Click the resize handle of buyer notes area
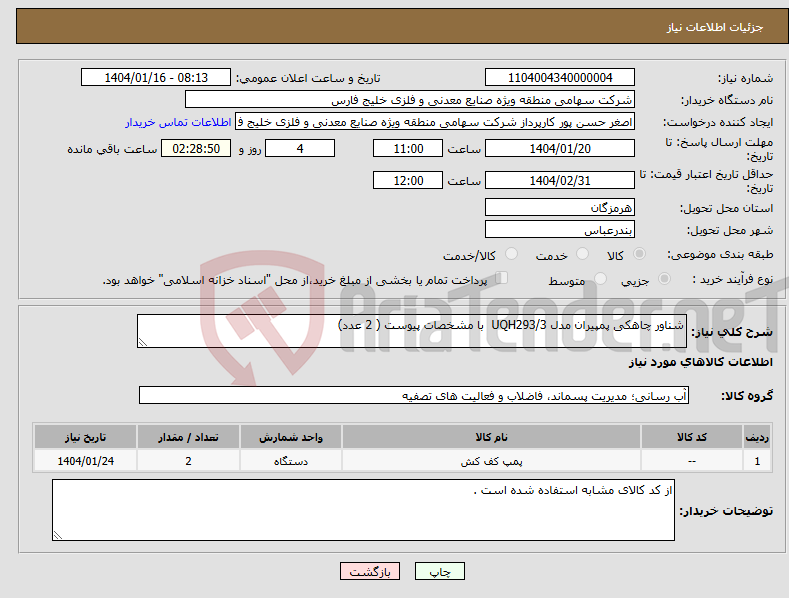 pos(58,535)
